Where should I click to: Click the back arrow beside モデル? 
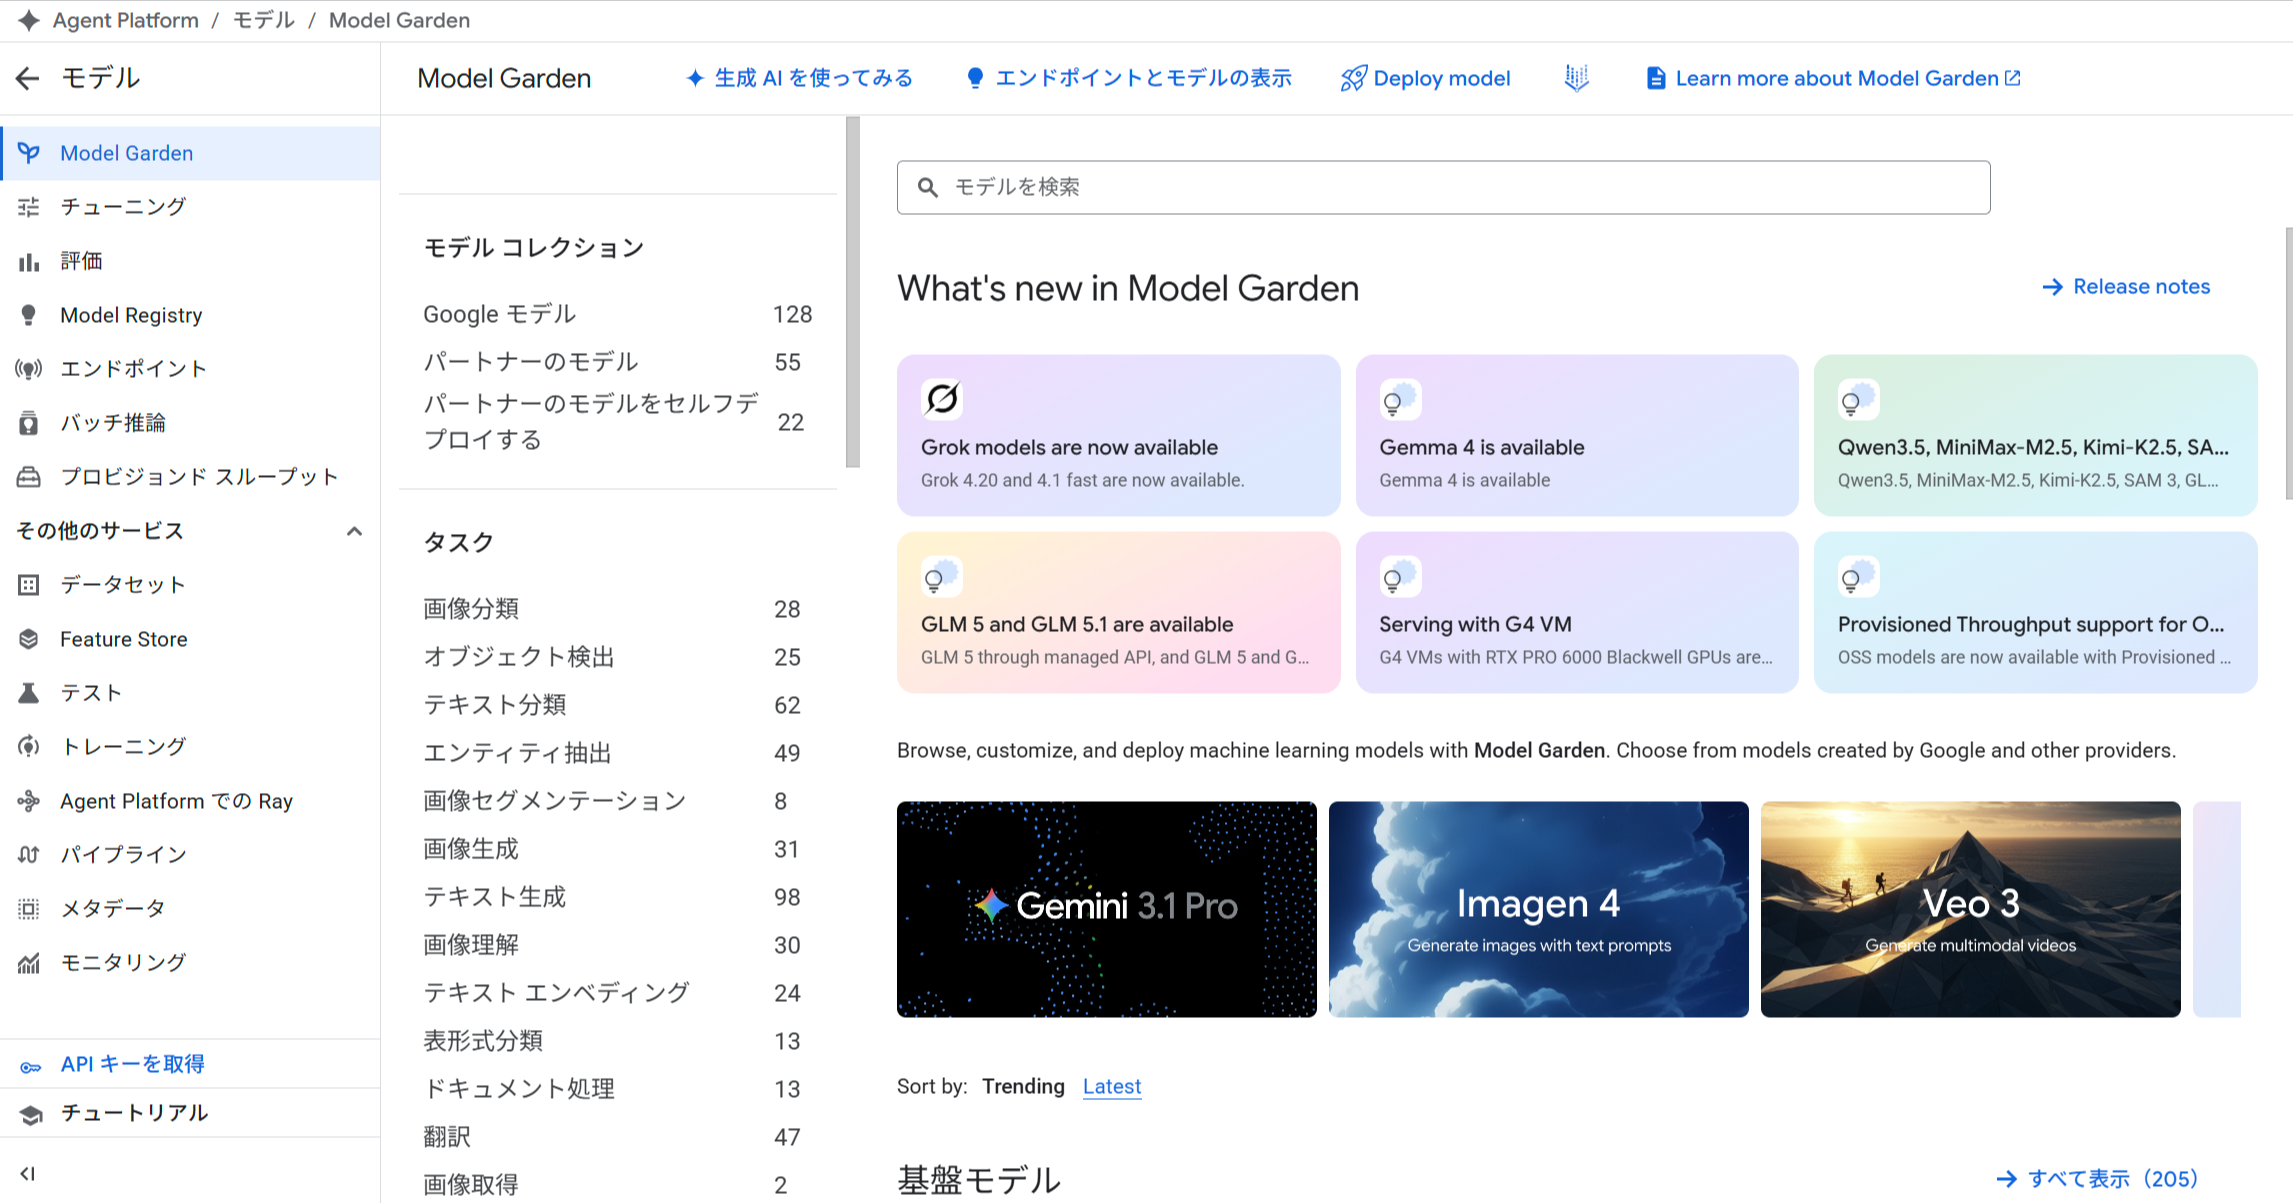pos(28,78)
